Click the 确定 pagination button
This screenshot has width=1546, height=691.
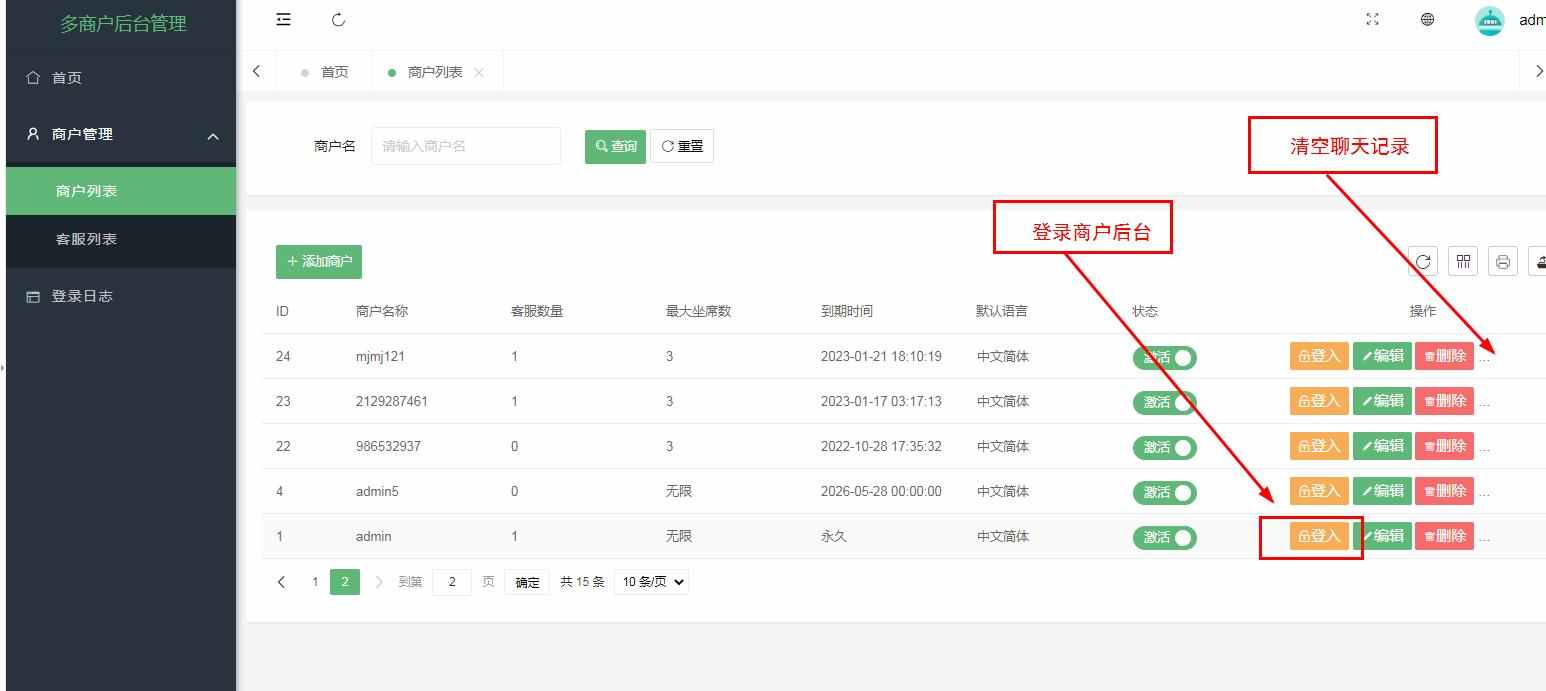[527, 582]
